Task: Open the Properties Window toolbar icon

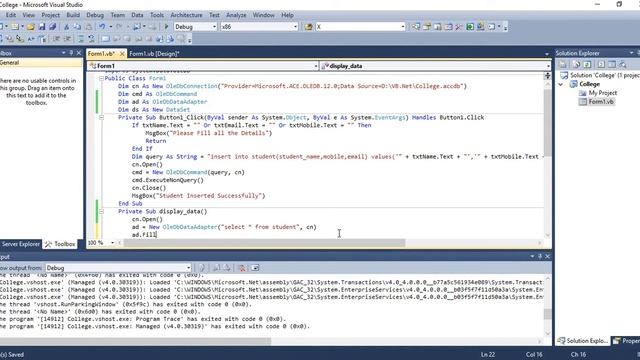Action: click(427, 27)
